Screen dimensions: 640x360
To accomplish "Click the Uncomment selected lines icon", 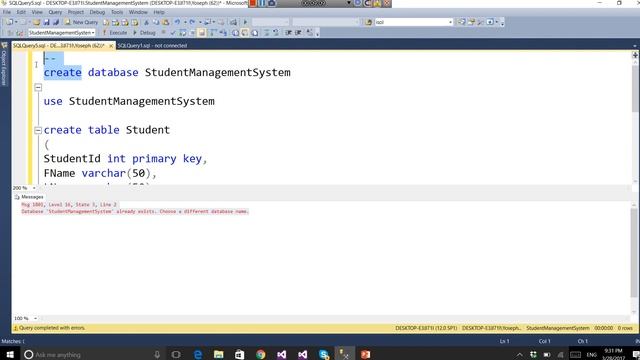I will [x=276, y=33].
